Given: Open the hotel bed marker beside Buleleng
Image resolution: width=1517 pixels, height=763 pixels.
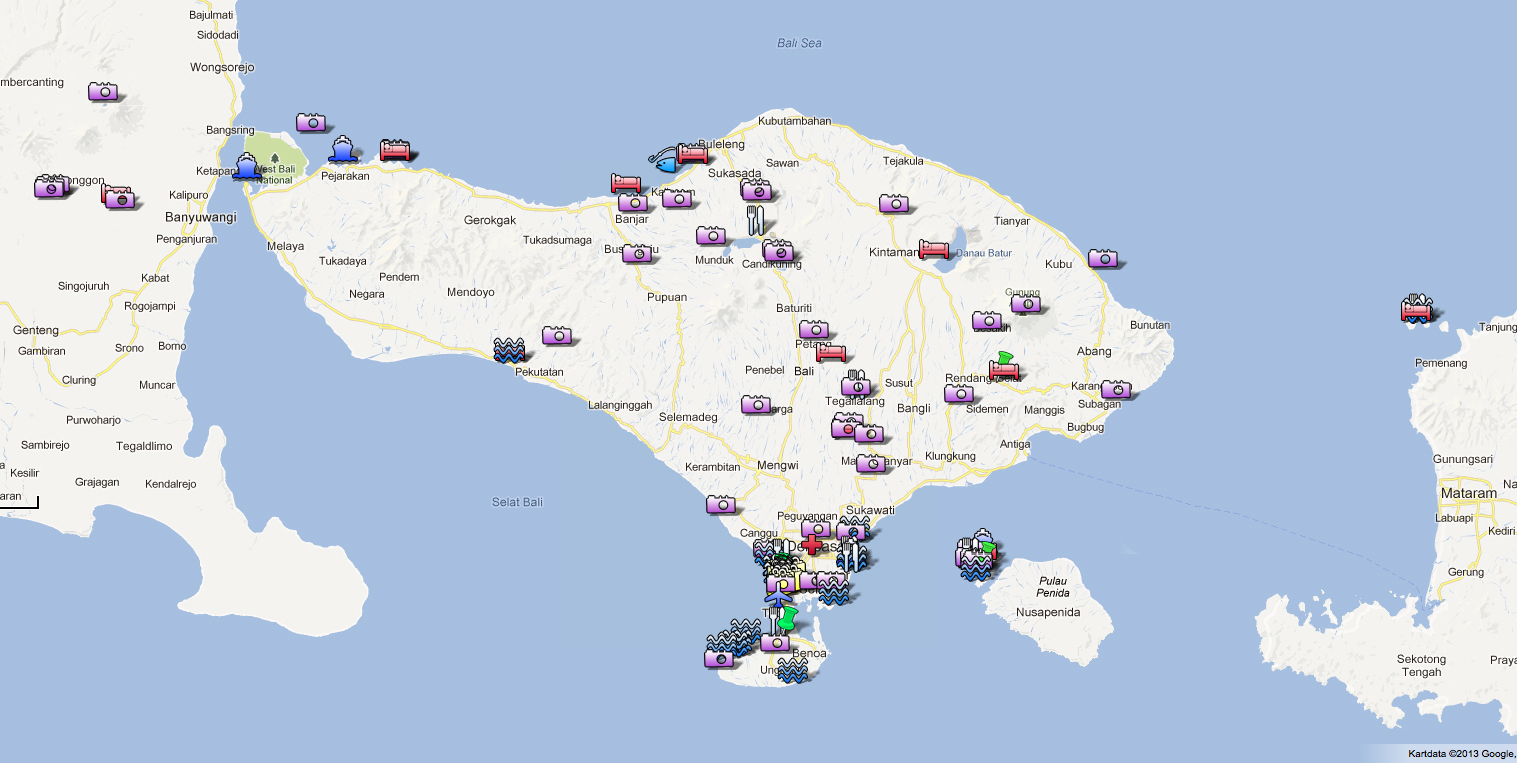Looking at the screenshot, I should 692,153.
